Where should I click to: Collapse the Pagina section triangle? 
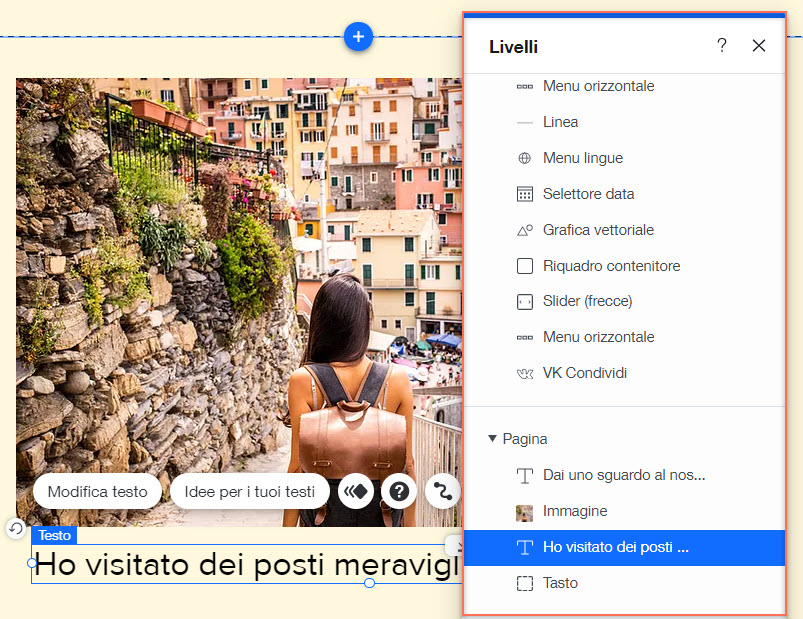[492, 439]
